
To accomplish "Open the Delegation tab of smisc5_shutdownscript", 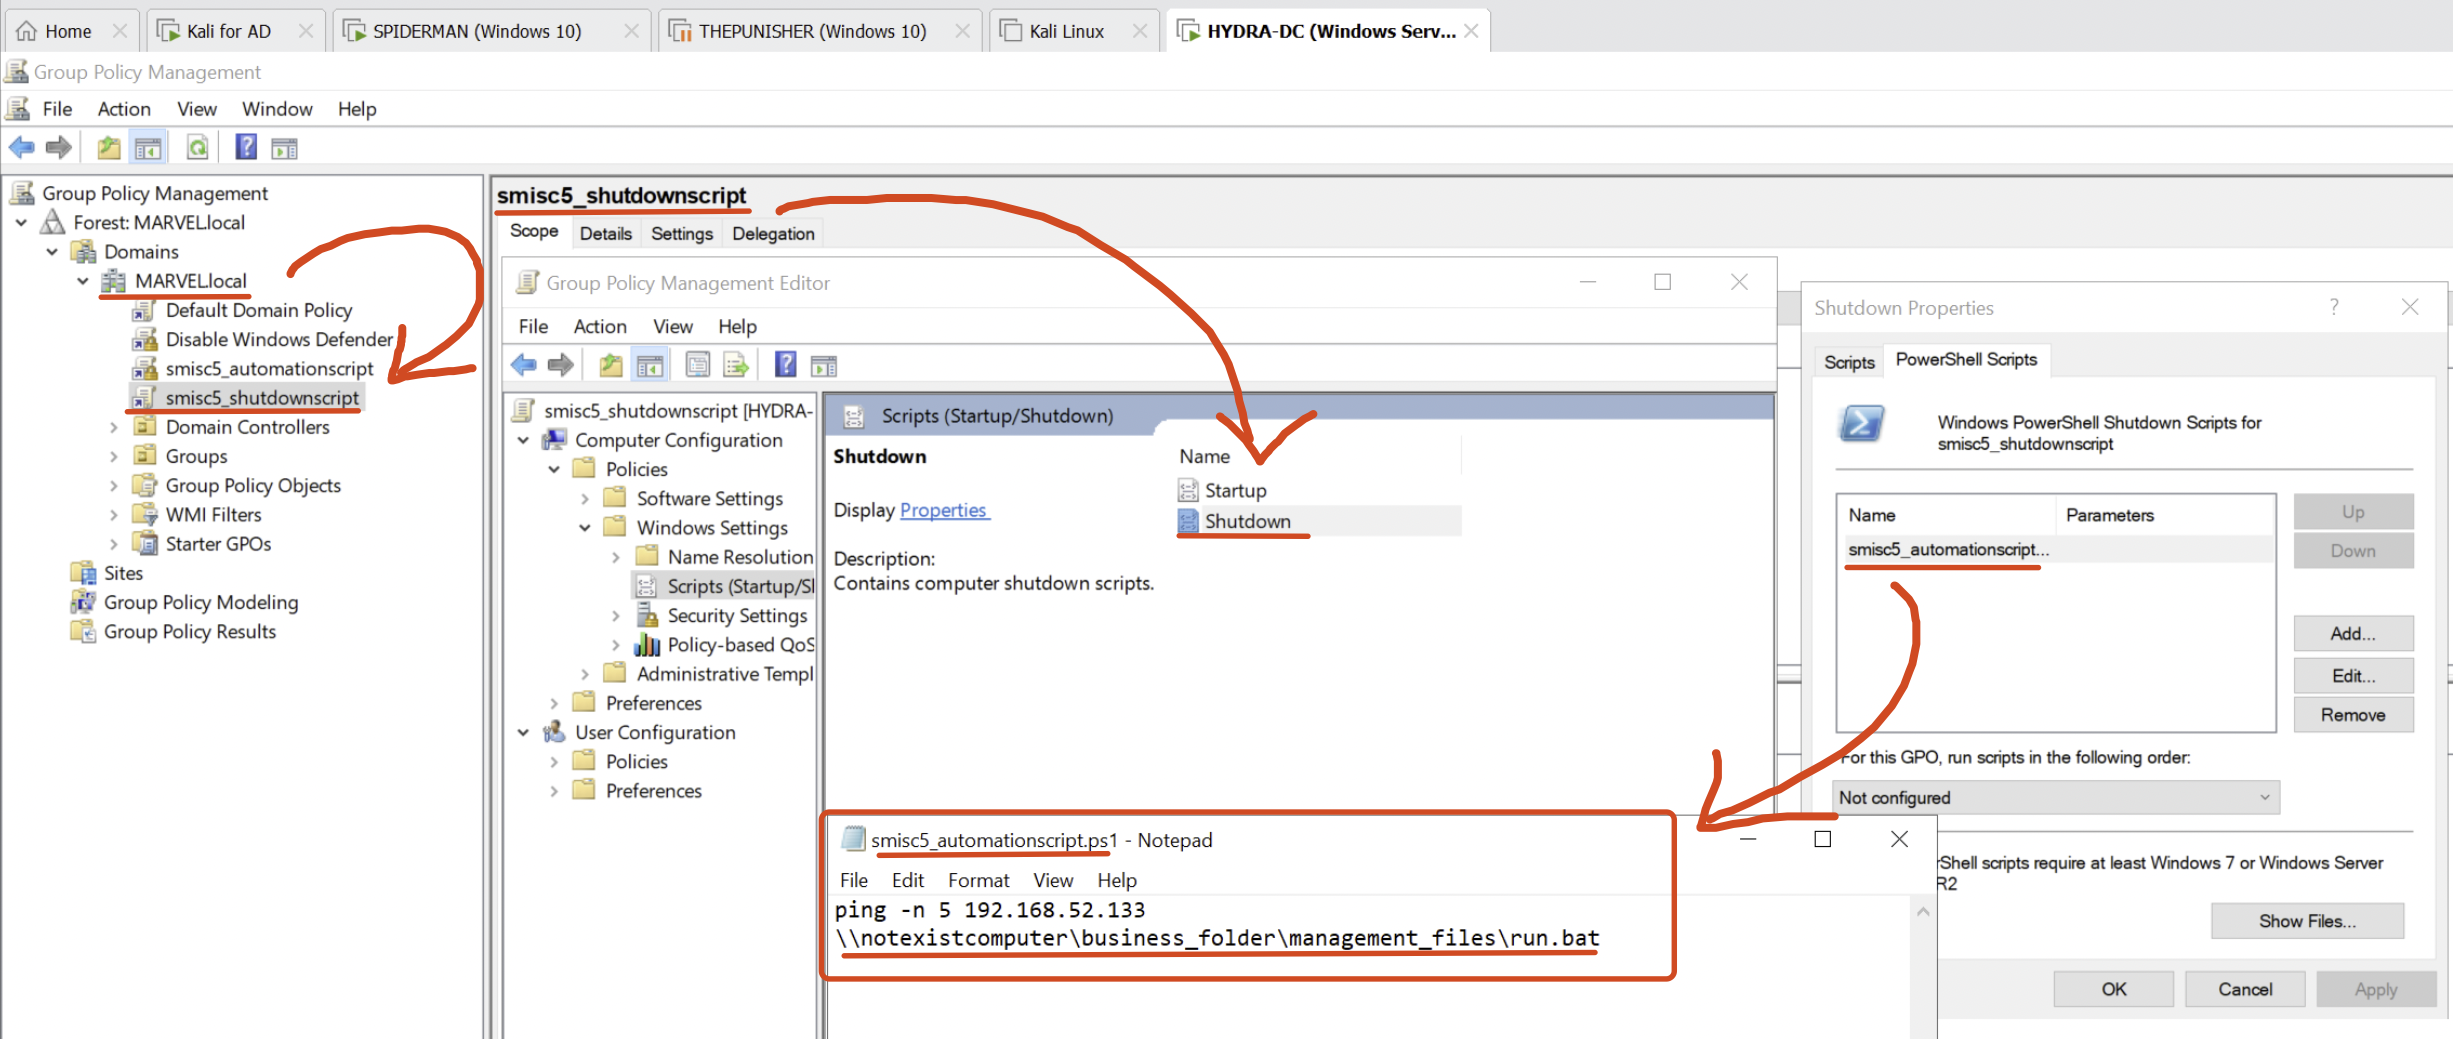I will coord(772,233).
